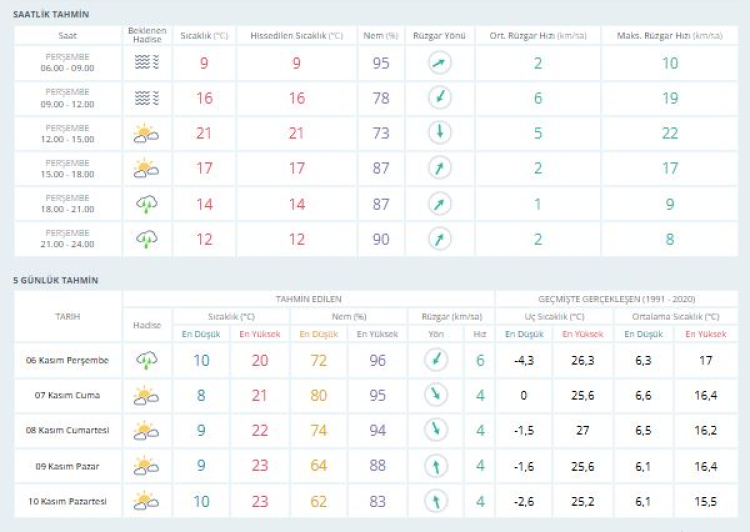Click wind direction arrow in 09.00-12.00 row
This screenshot has width=750, height=532.
pos(438,98)
